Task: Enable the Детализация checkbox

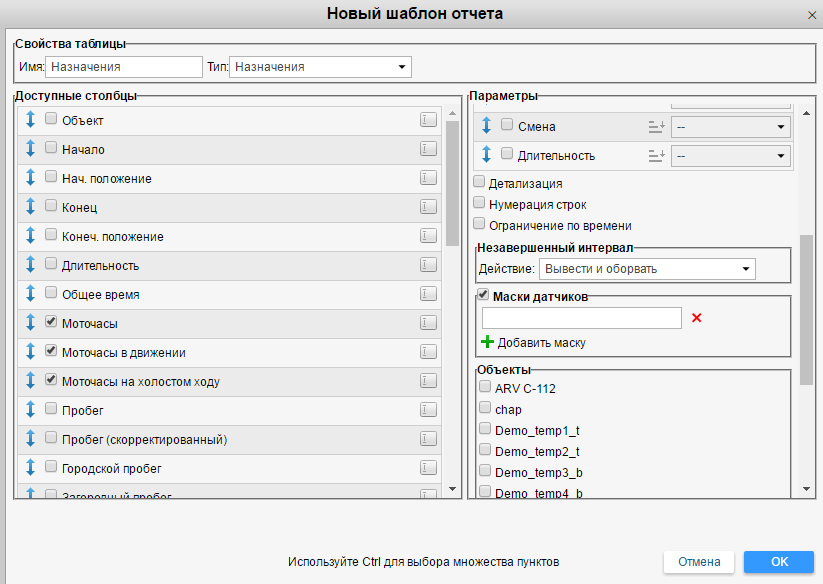Action: 480,183
